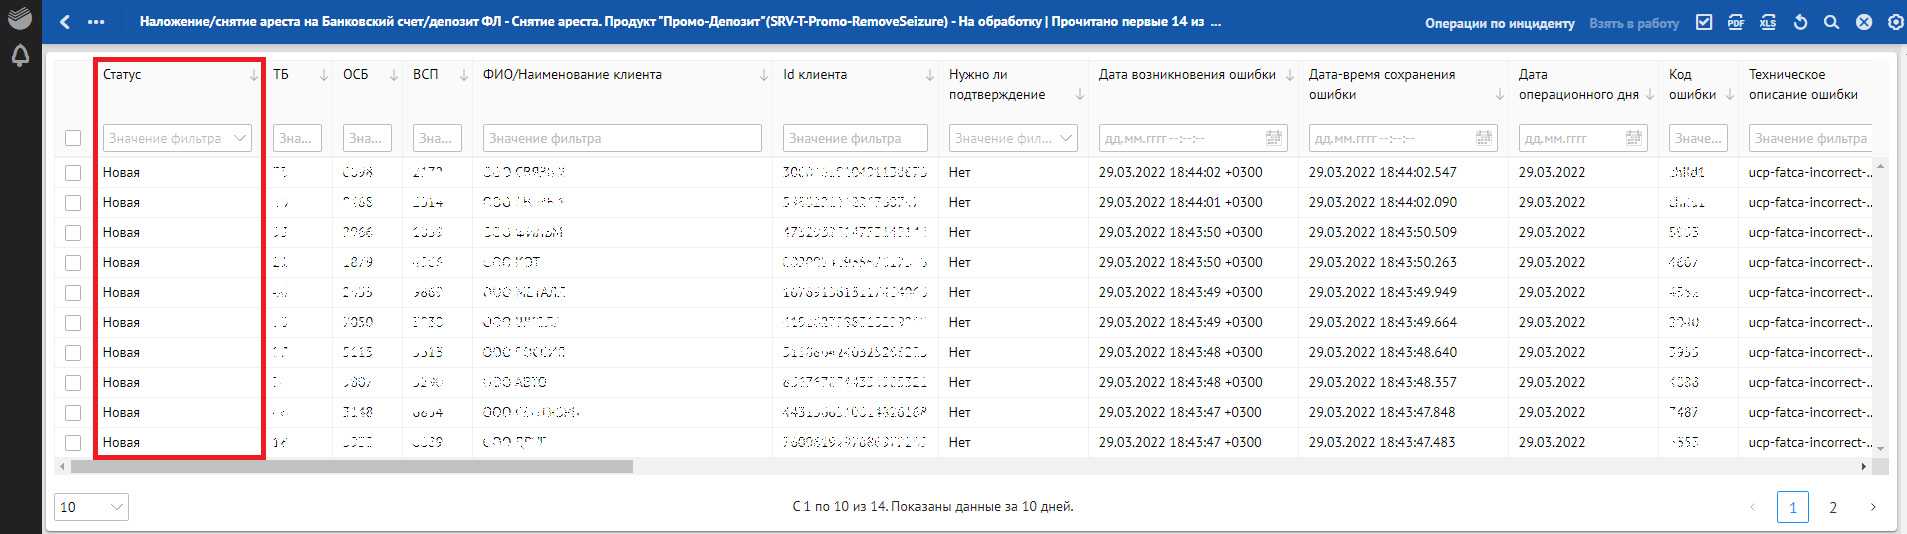This screenshot has height=534, width=1907.
Task: Select the last visible row's checkbox
Action: click(x=73, y=443)
